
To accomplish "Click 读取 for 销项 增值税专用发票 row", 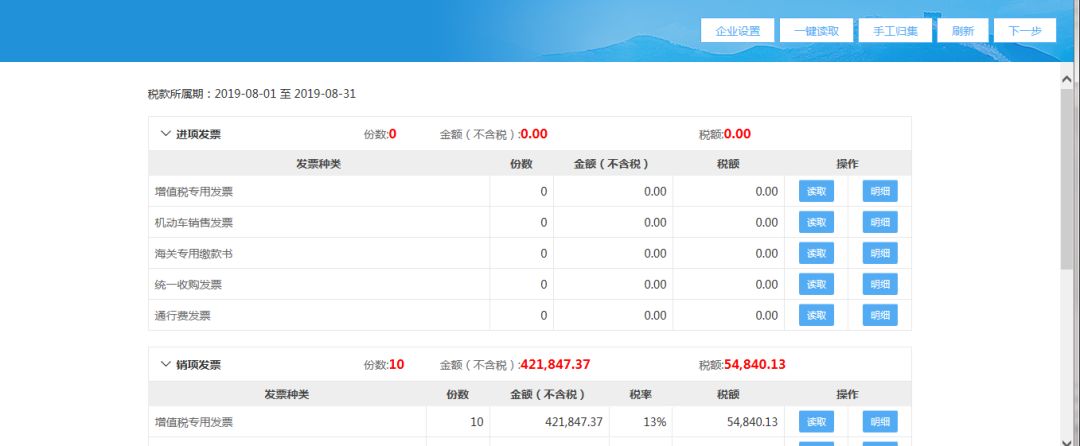I will click(816, 422).
